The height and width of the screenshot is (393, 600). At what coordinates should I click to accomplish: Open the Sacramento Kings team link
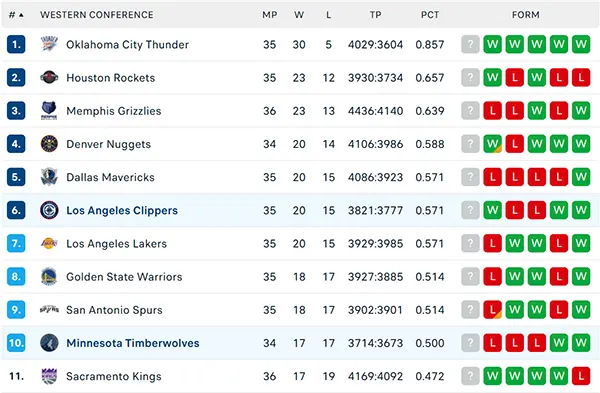point(114,376)
